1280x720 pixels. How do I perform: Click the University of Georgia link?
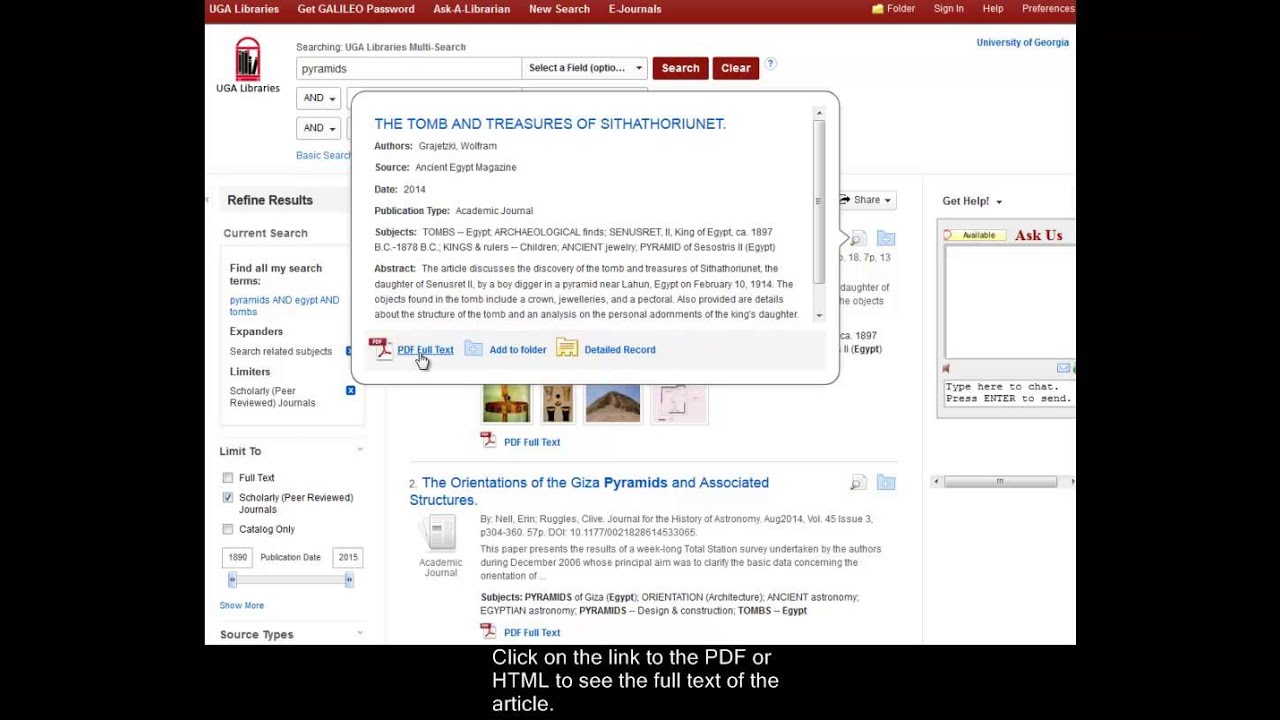pyautogui.click(x=1022, y=43)
